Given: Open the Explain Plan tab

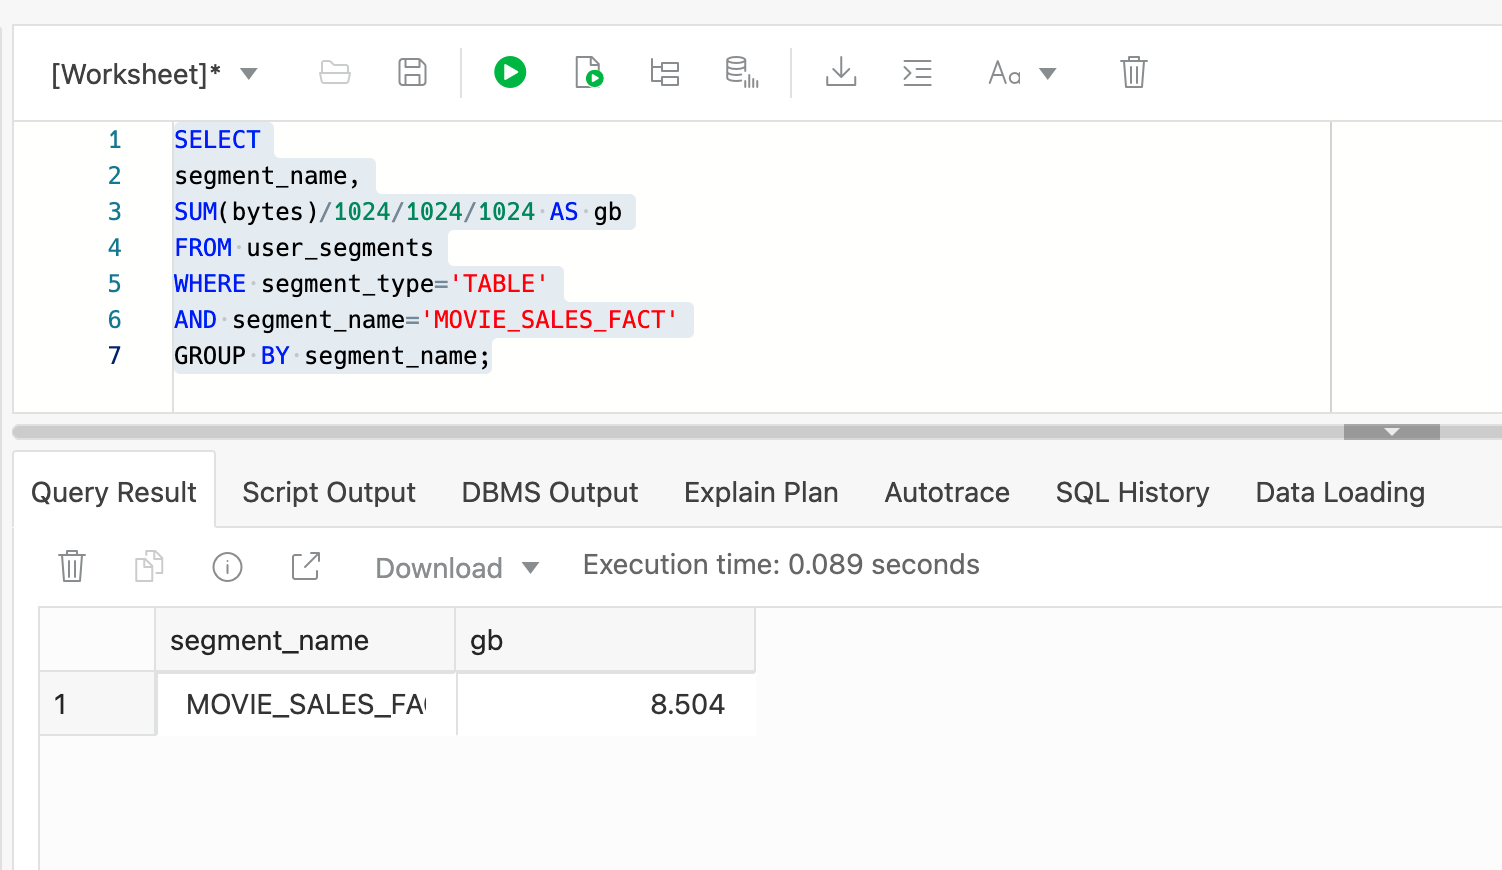Looking at the screenshot, I should (760, 492).
